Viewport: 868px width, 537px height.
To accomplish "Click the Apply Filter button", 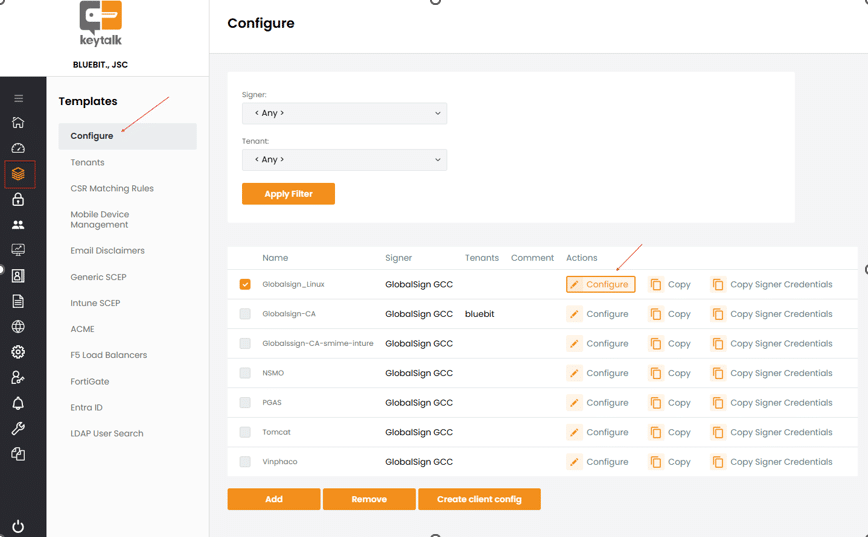I will (288, 194).
